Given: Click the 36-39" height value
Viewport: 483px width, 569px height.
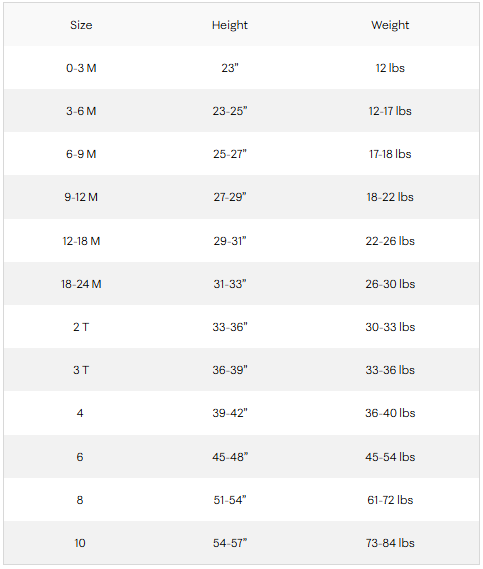Looking at the screenshot, I should 230,370.
